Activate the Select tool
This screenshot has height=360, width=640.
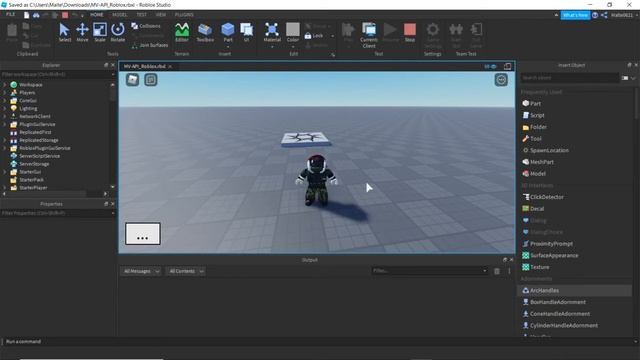coord(64,32)
